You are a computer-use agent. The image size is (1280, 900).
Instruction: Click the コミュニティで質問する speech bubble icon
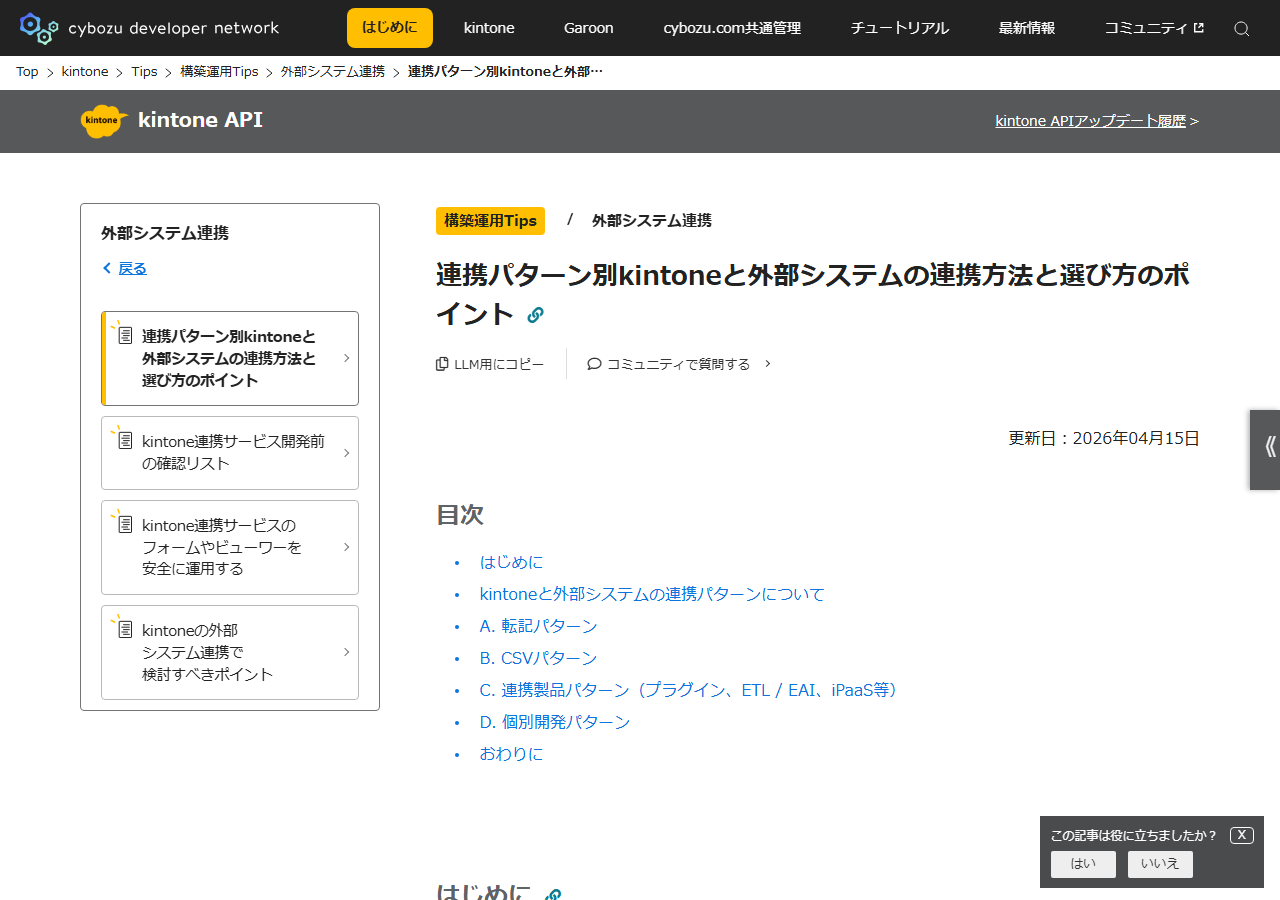(x=594, y=364)
